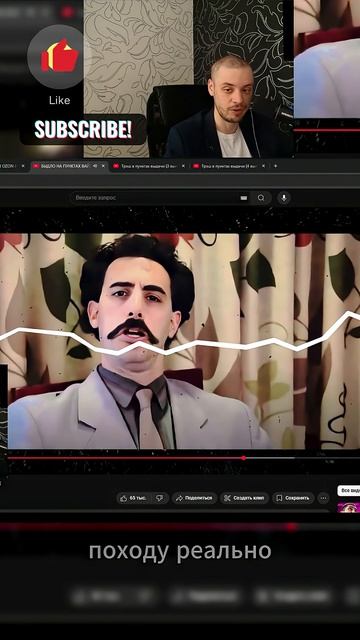
Task: Mute the audio icon on the active tab
Action: [x=95, y=166]
